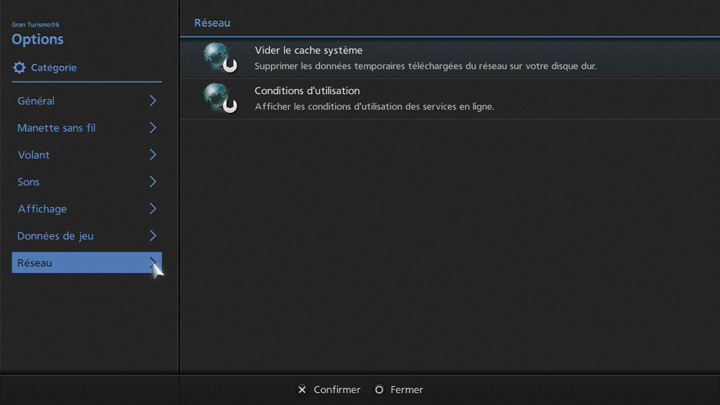Click the Fermer label to close
This screenshot has width=720, height=405.
(x=406, y=390)
